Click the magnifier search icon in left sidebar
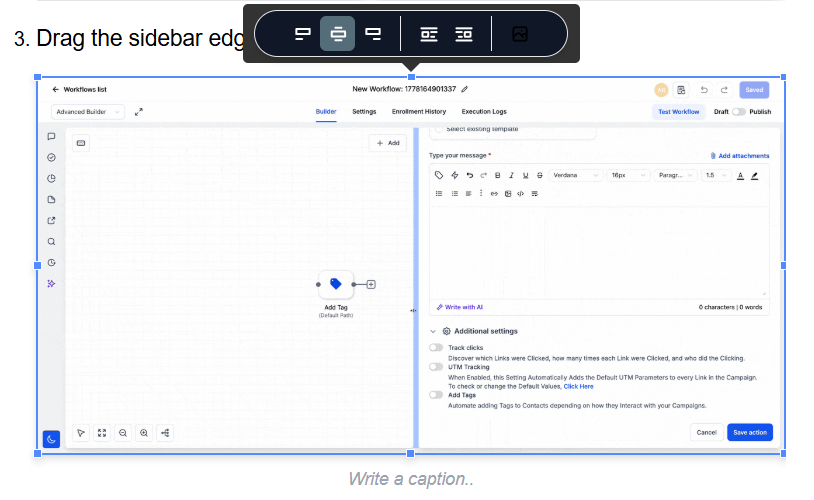This screenshot has height=500, width=814. (x=51, y=241)
